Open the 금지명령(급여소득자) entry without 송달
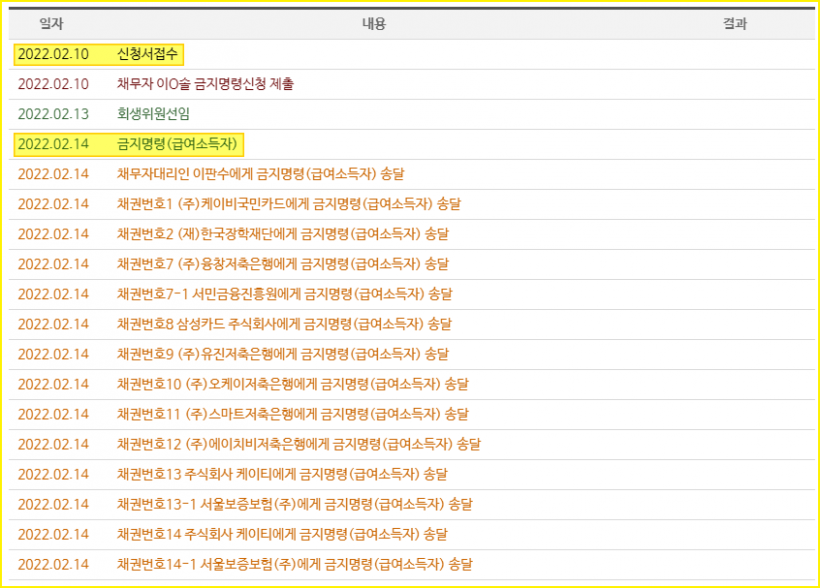 [177, 144]
